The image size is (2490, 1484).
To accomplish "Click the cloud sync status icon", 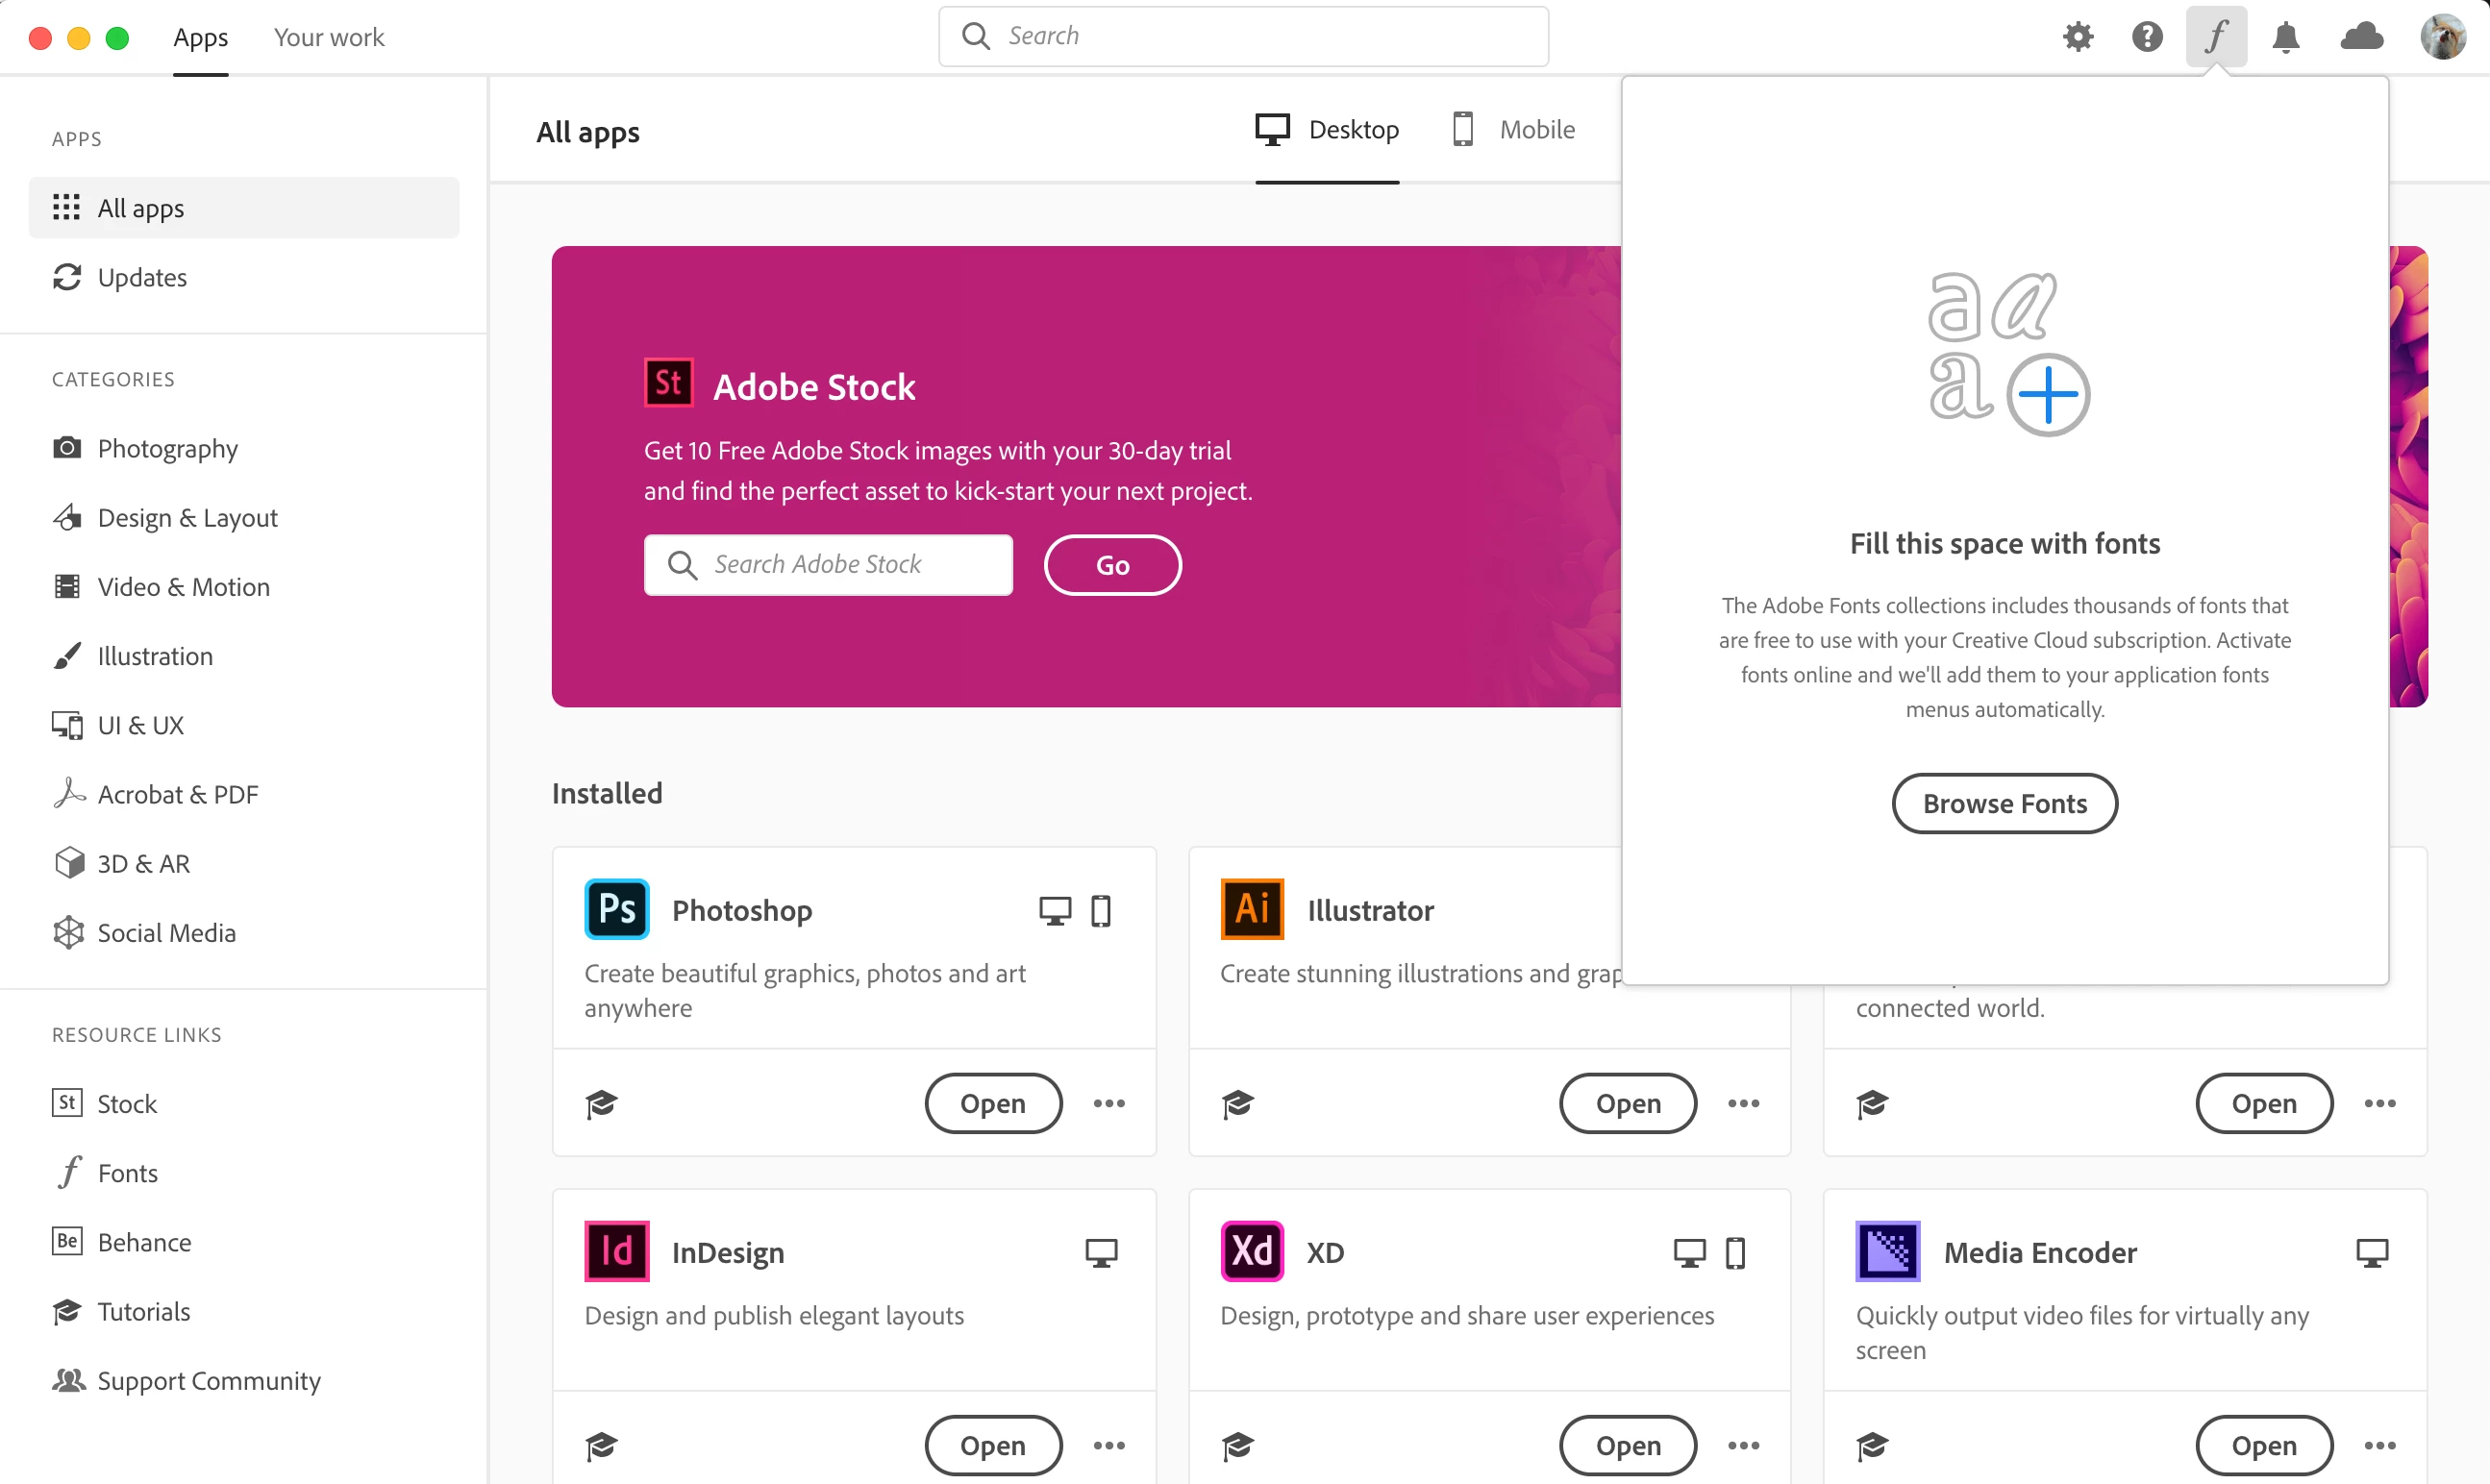I will [2361, 37].
